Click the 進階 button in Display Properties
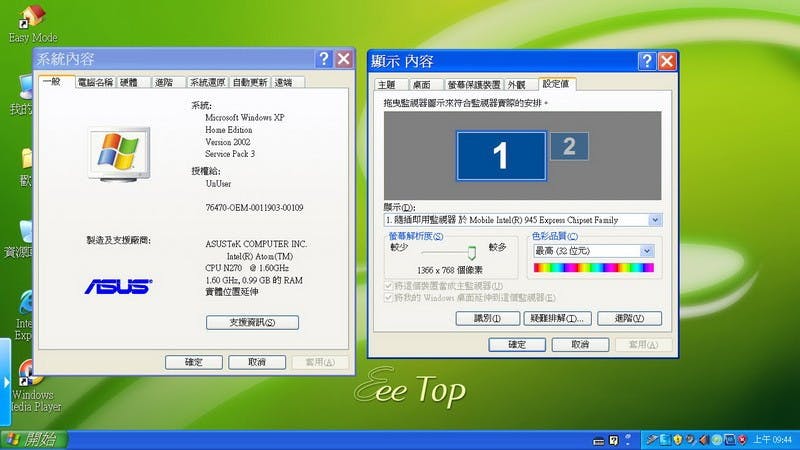Viewport: 800px width, 450px height. tap(629, 318)
